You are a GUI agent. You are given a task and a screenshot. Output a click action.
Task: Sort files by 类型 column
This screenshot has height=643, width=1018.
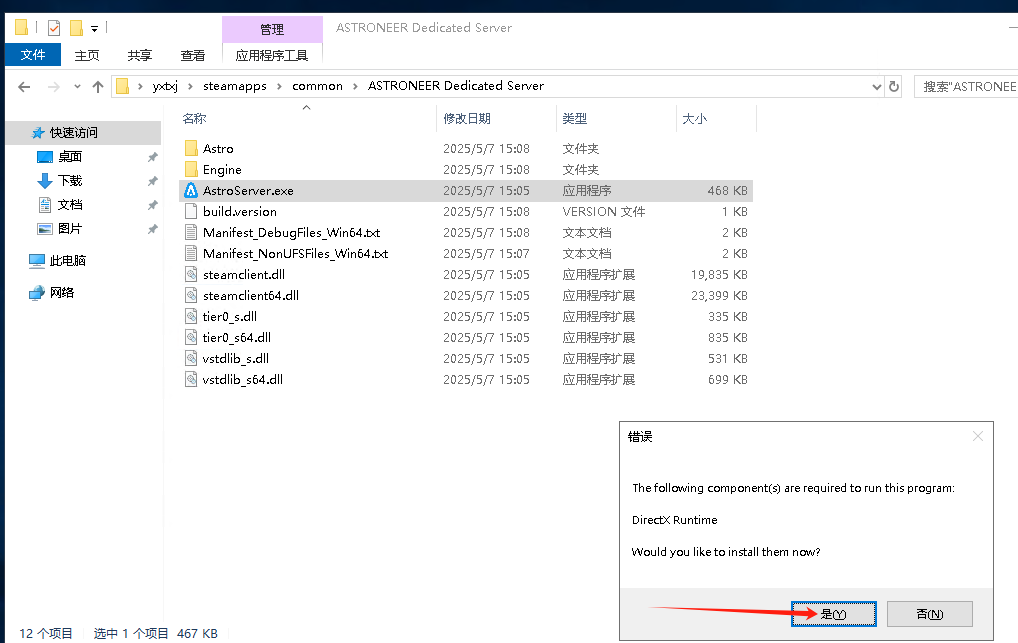[575, 119]
